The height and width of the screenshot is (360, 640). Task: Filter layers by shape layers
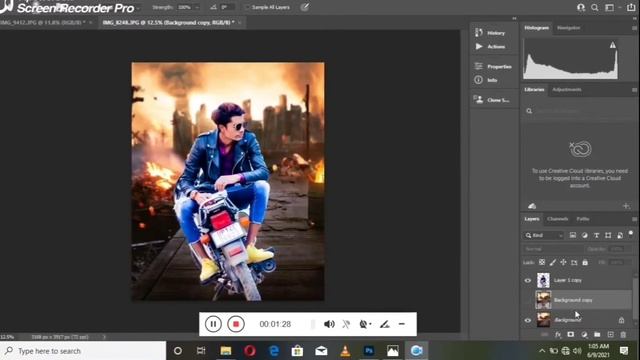(608, 235)
